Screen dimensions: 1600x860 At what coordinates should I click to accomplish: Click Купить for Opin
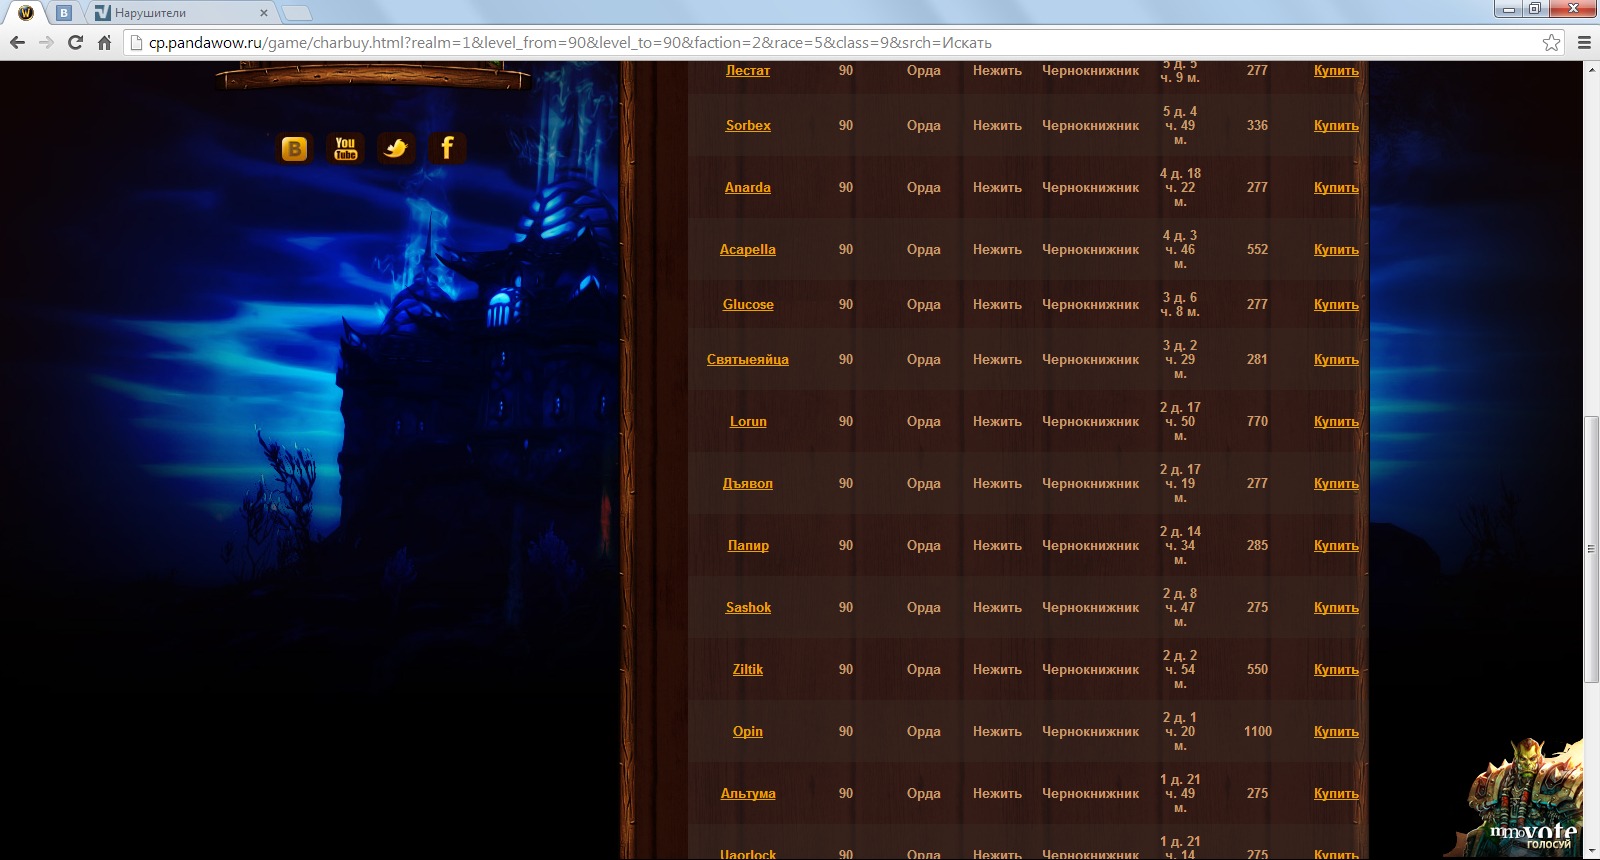pos(1336,731)
